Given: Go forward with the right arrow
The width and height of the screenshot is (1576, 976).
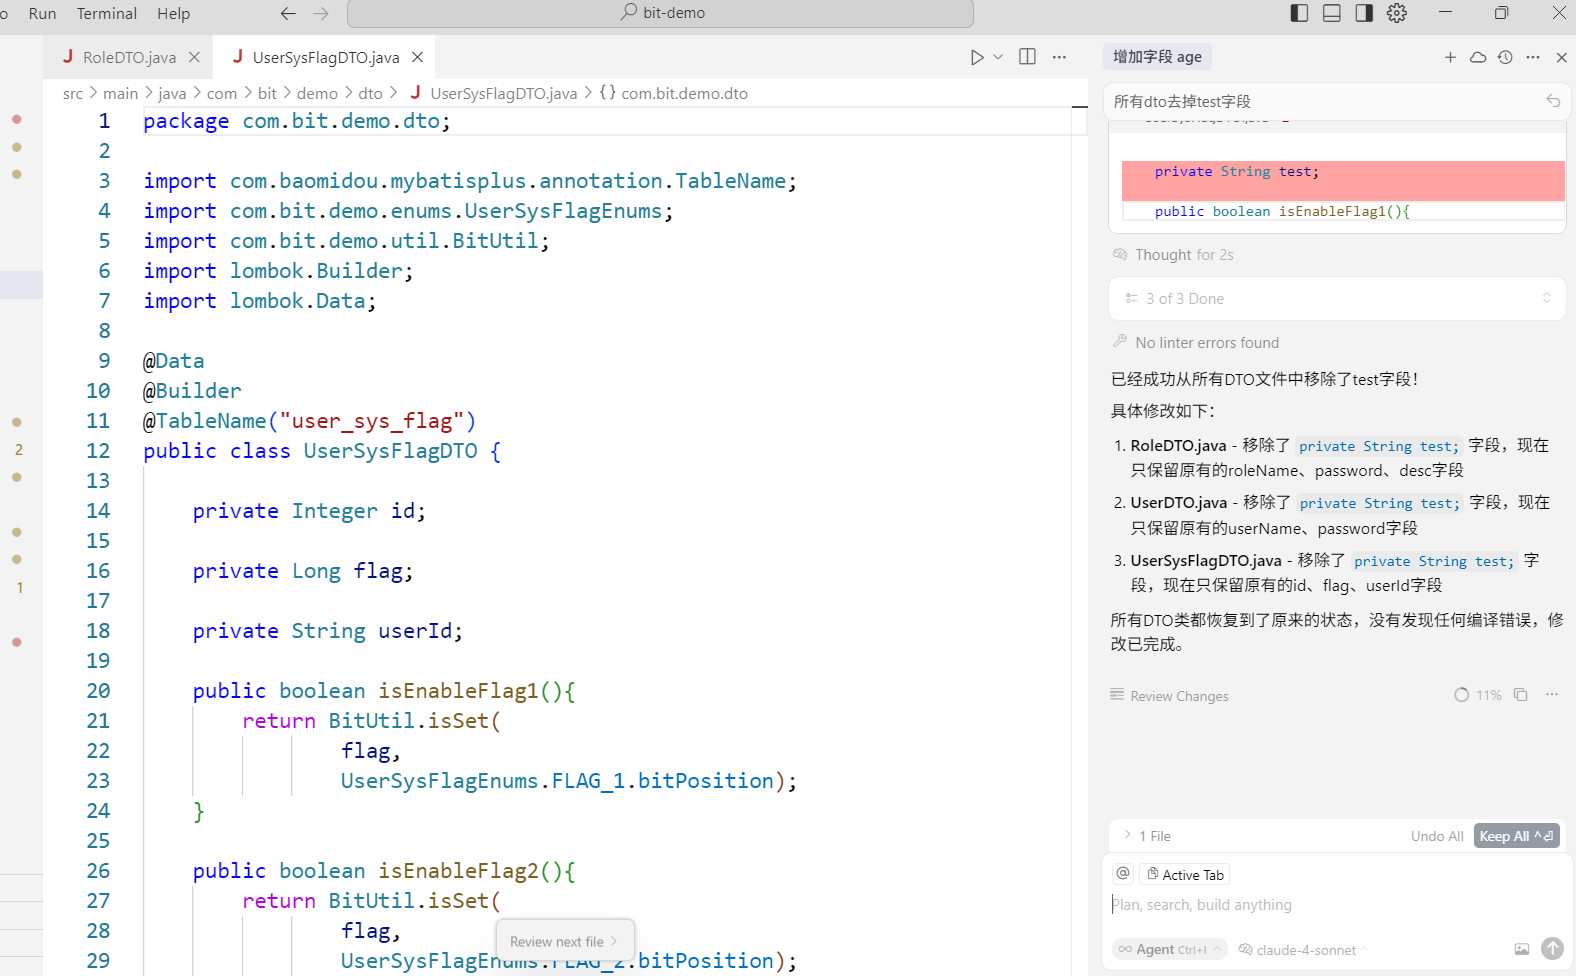Looking at the screenshot, I should pyautogui.click(x=321, y=13).
